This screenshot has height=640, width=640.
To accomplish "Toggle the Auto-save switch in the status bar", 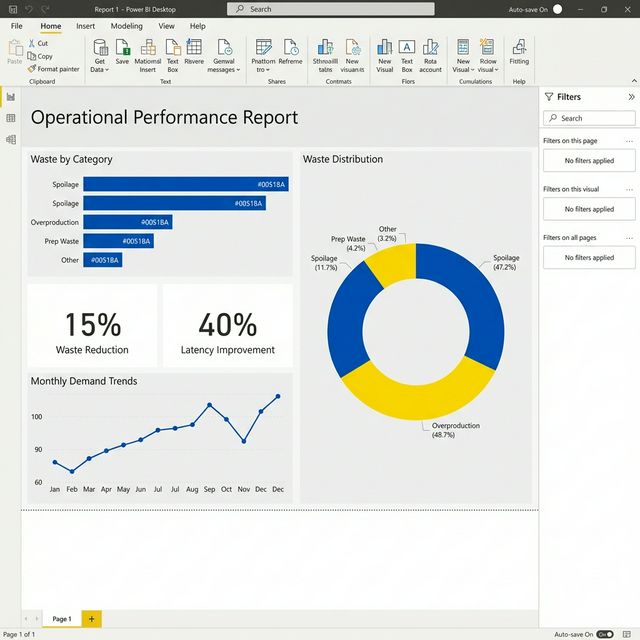I will 605,634.
